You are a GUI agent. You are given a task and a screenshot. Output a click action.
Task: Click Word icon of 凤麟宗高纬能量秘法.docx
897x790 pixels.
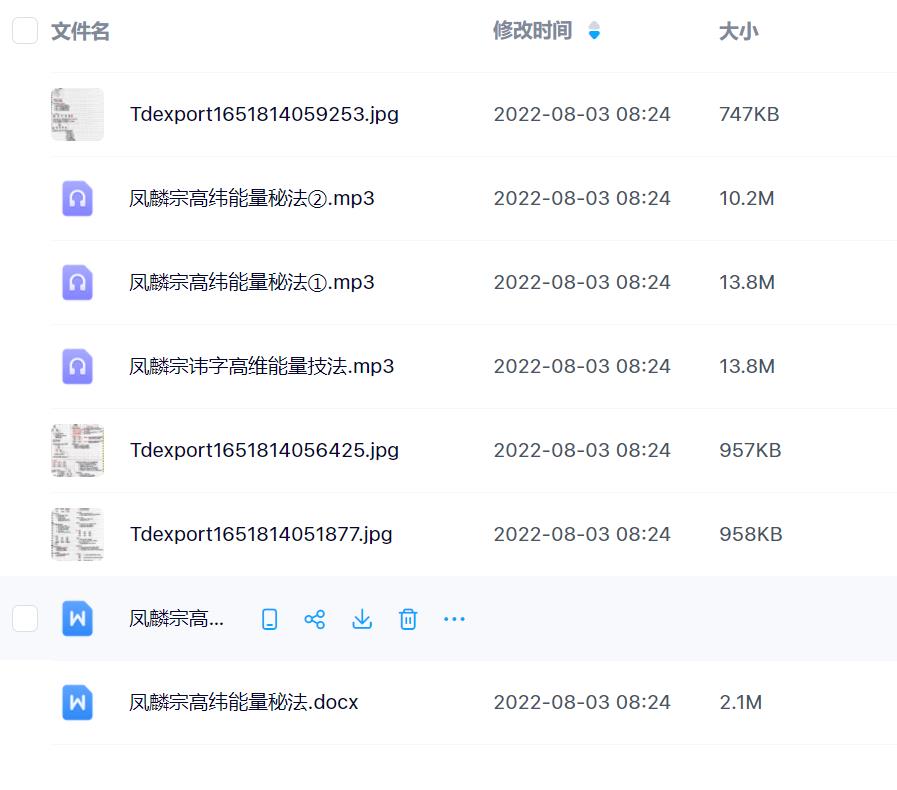[77, 703]
